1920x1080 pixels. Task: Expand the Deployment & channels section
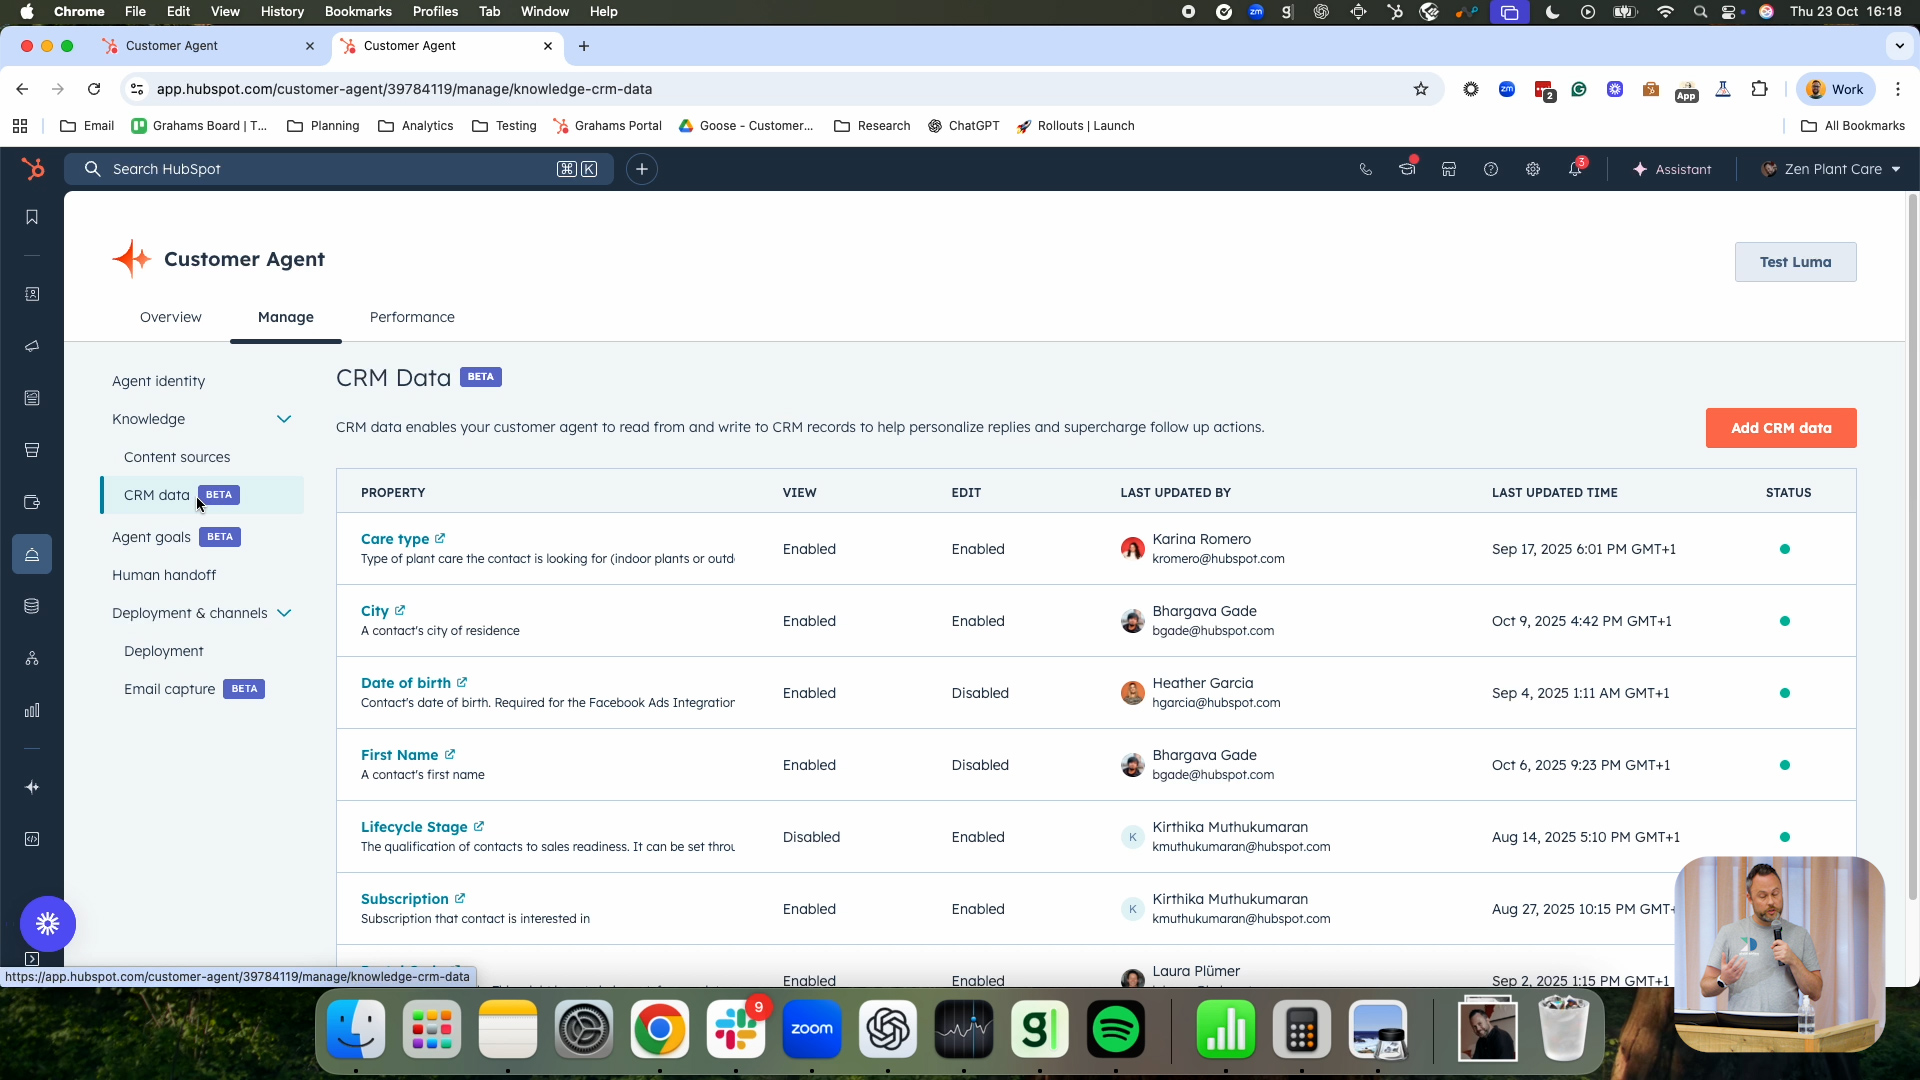[285, 613]
